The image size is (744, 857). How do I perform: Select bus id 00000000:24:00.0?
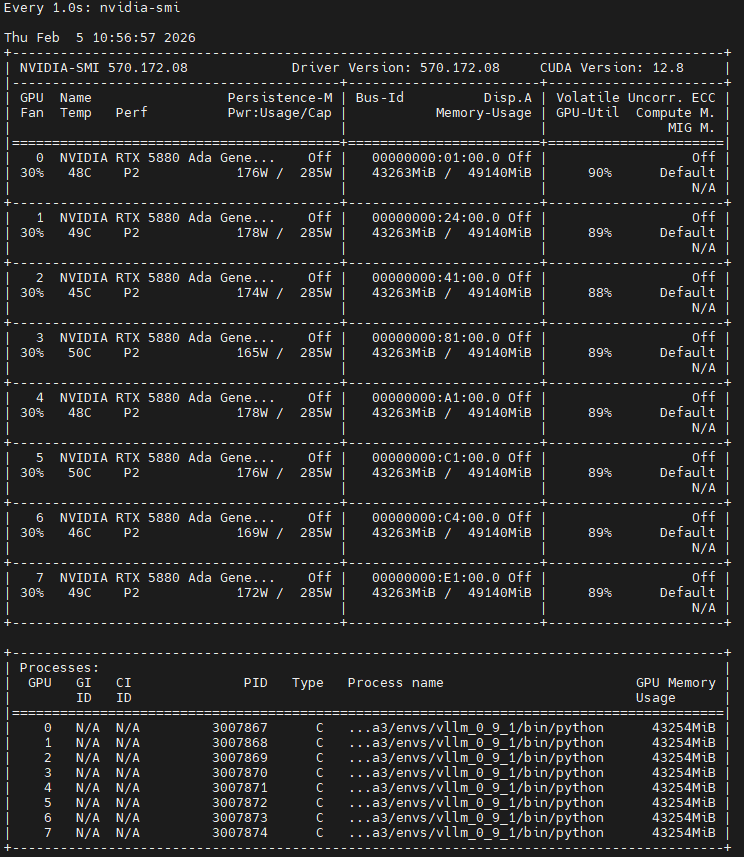[x=436, y=218]
